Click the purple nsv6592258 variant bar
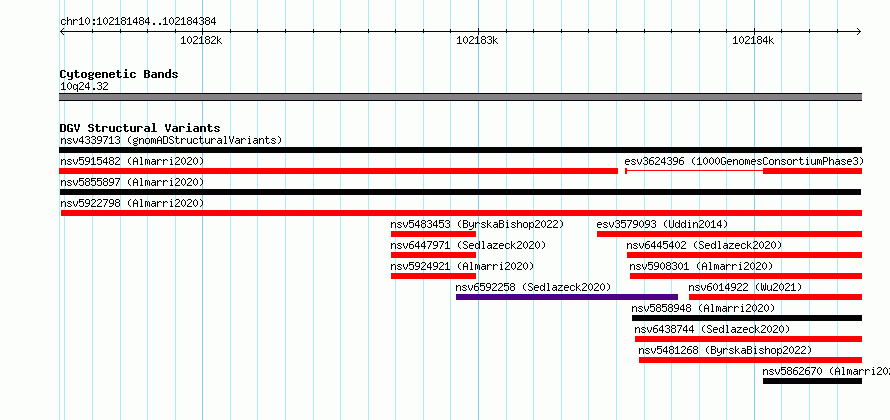Screen dimensions: 890x420 tap(567, 297)
